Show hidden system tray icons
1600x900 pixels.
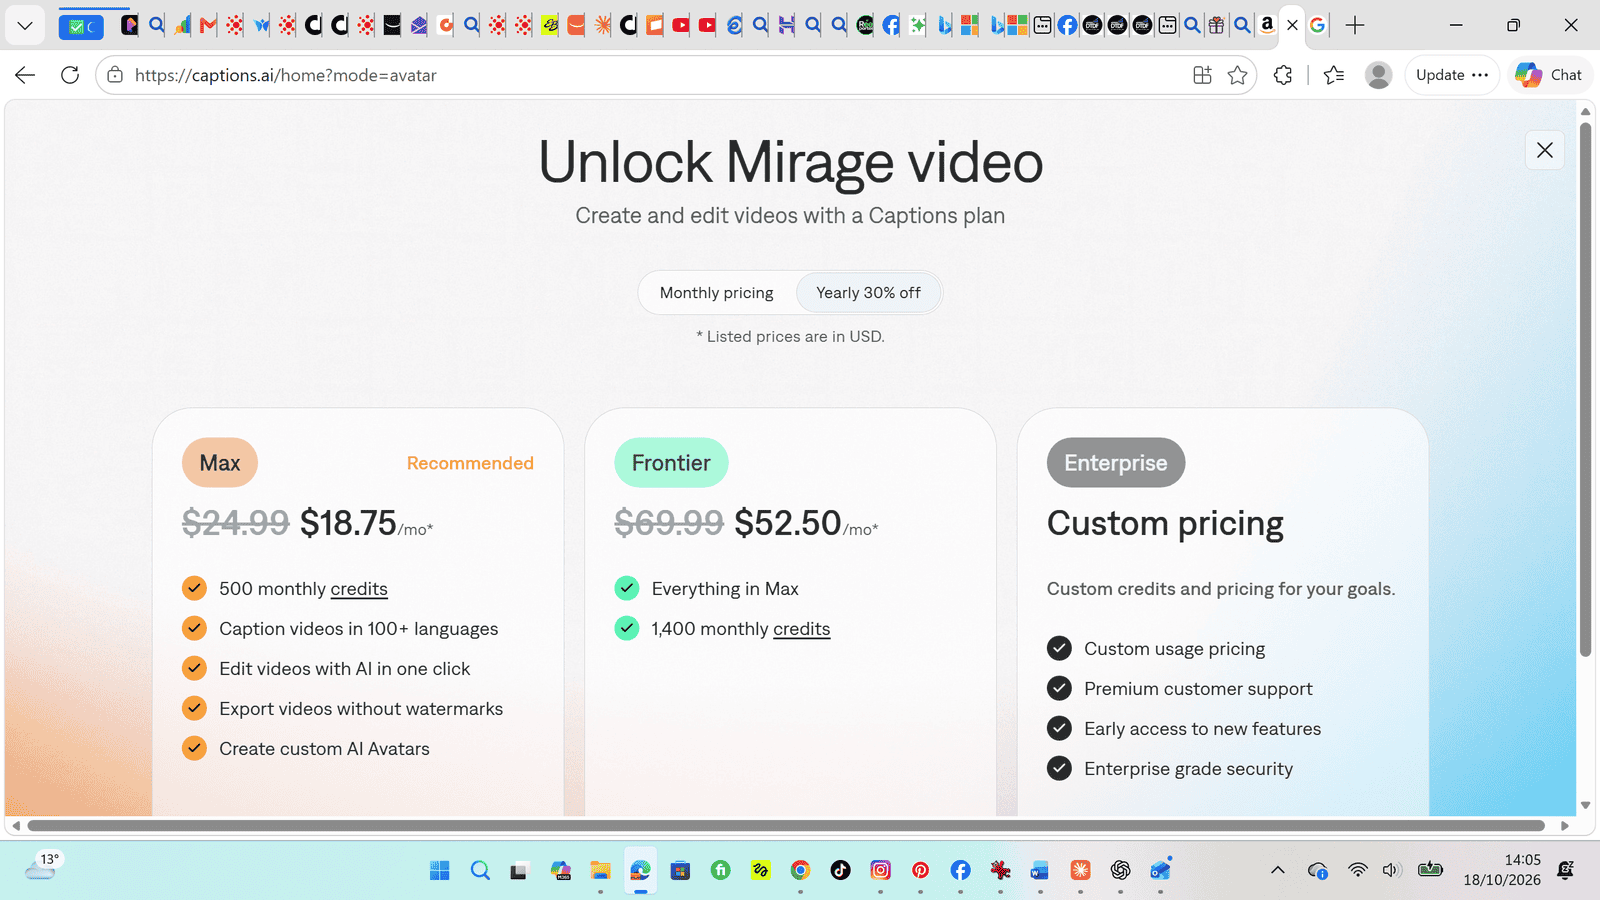1278,870
